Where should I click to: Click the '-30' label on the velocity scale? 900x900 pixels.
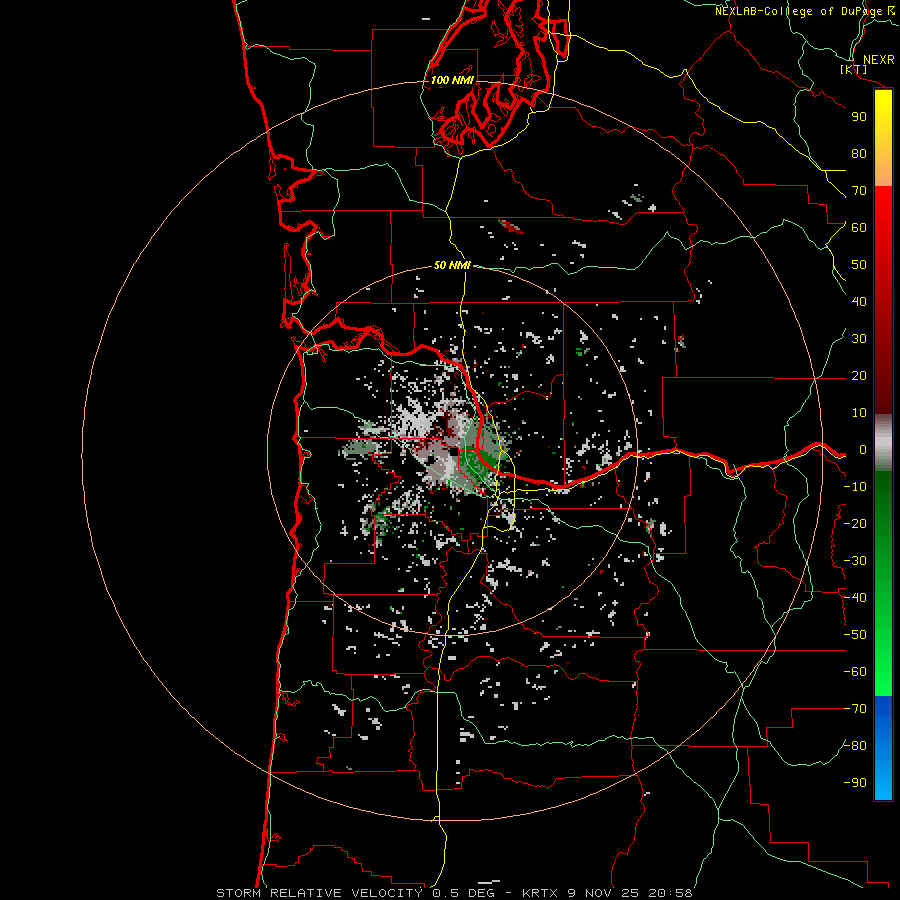(x=855, y=561)
